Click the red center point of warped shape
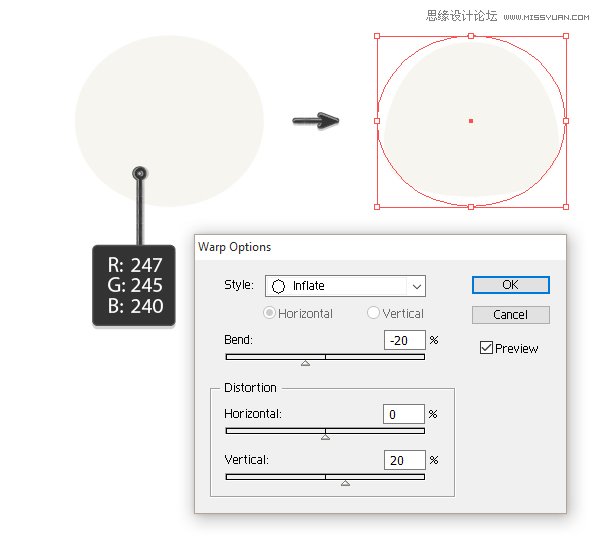Viewport: 600px width, 550px height. point(471,121)
